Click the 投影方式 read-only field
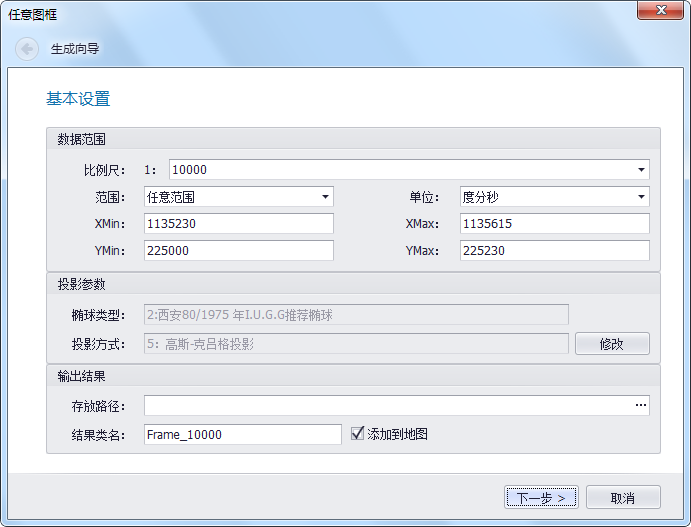The height and width of the screenshot is (527, 691). point(356,344)
